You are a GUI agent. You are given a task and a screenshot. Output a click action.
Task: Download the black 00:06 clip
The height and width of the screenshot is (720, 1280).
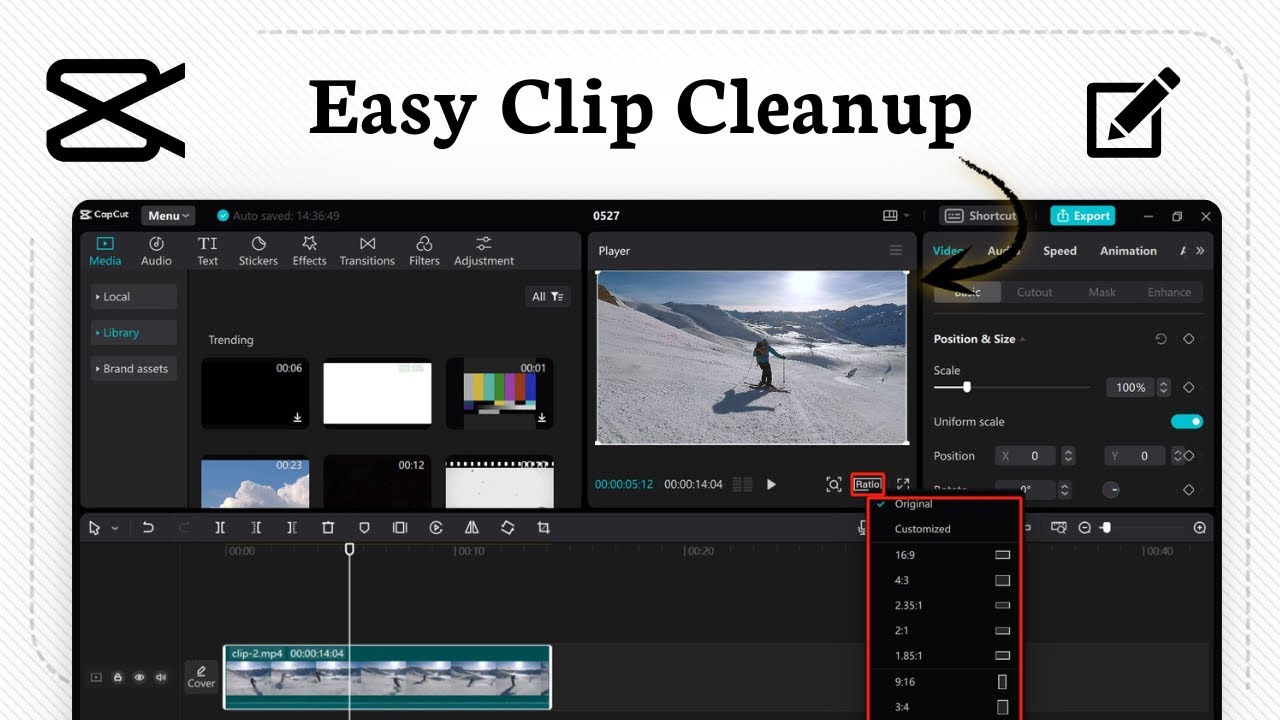point(297,418)
